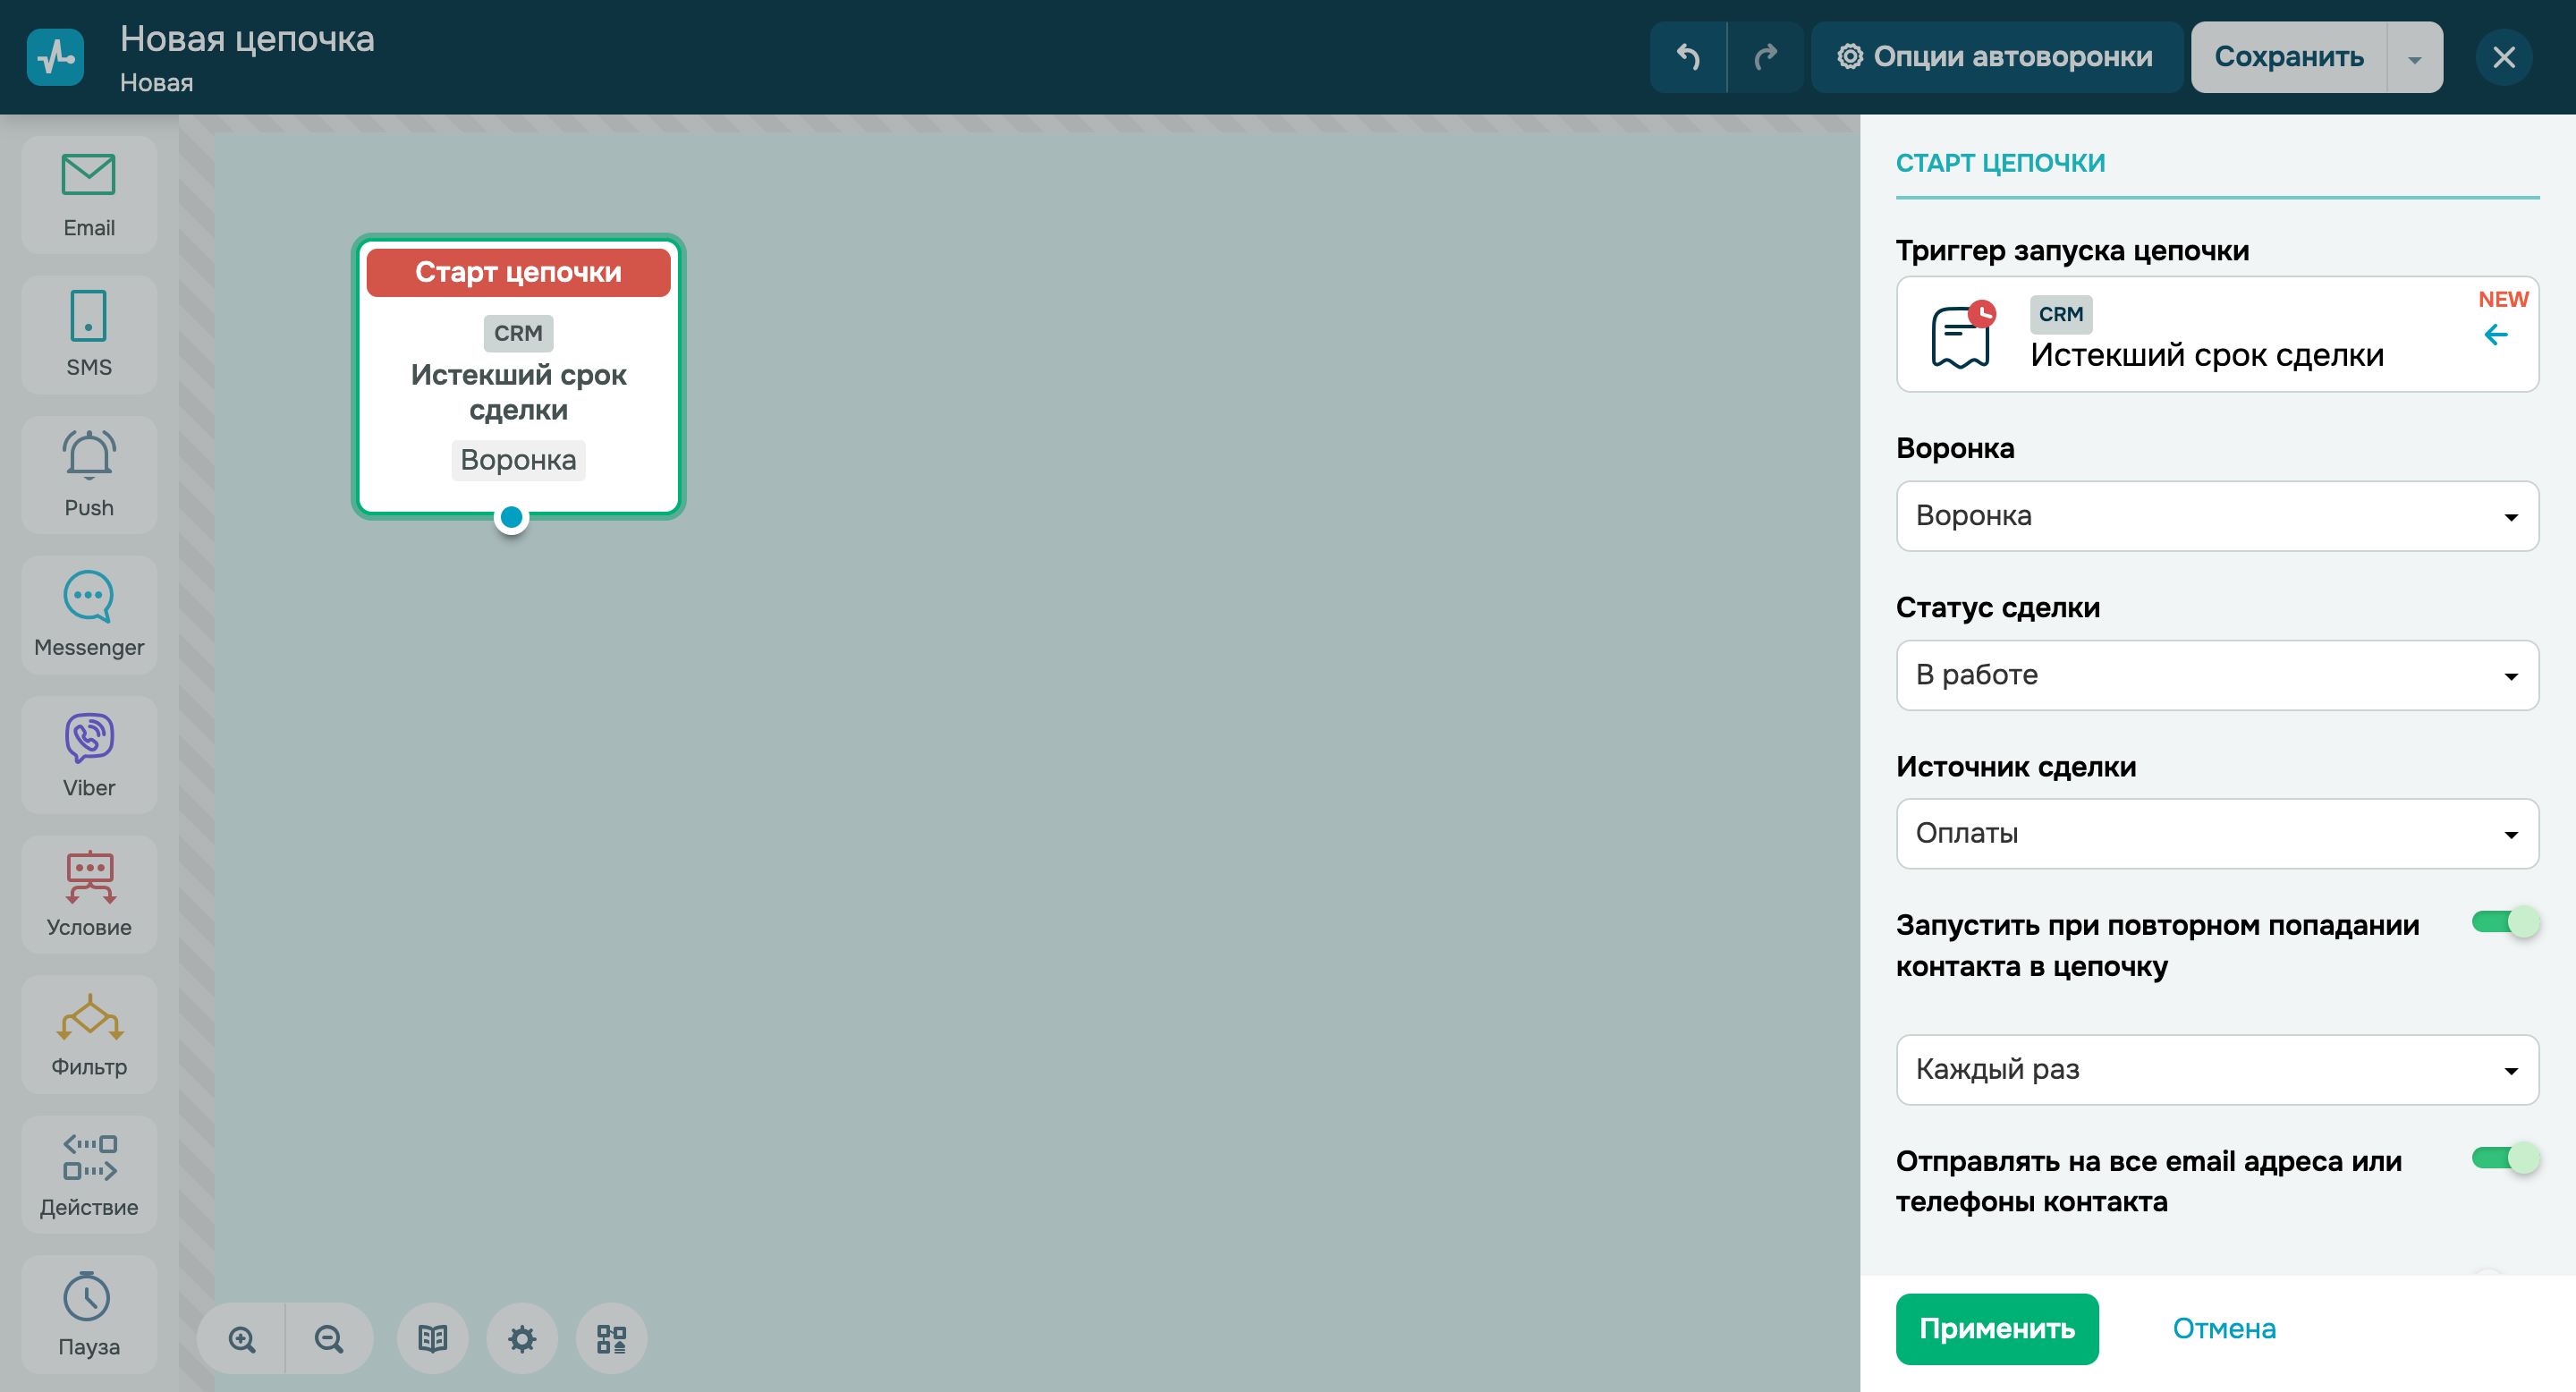Select the Viber block tool
The height and width of the screenshot is (1392, 2576).
pos(88,754)
